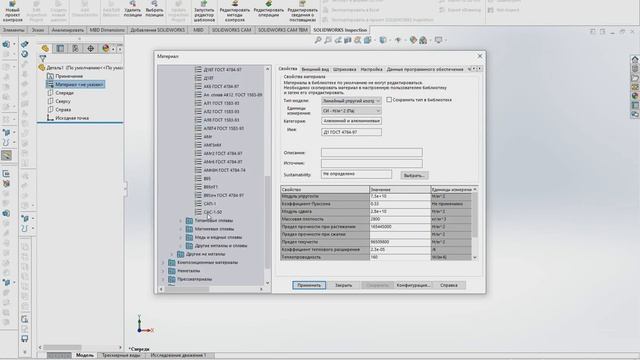Open the Тип модели dropdown
Viewport: 640px width, 360px height.
[x=351, y=100]
